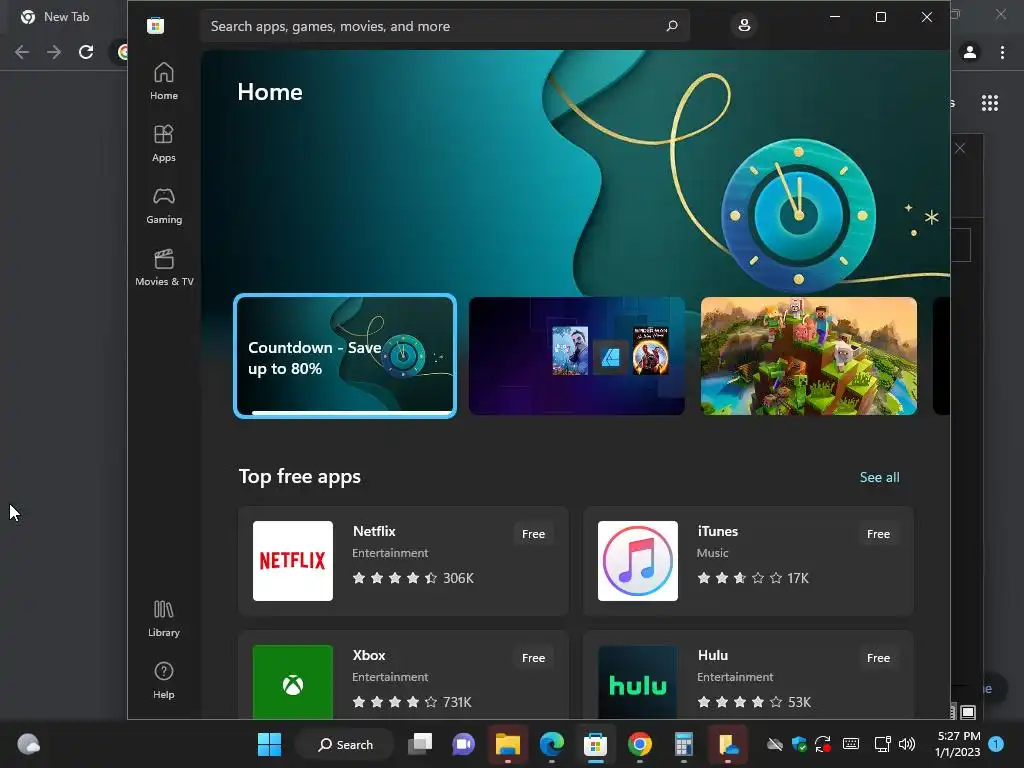Click the Top free apps heading
Screen dimensions: 1024x768
pyautogui.click(x=300, y=477)
